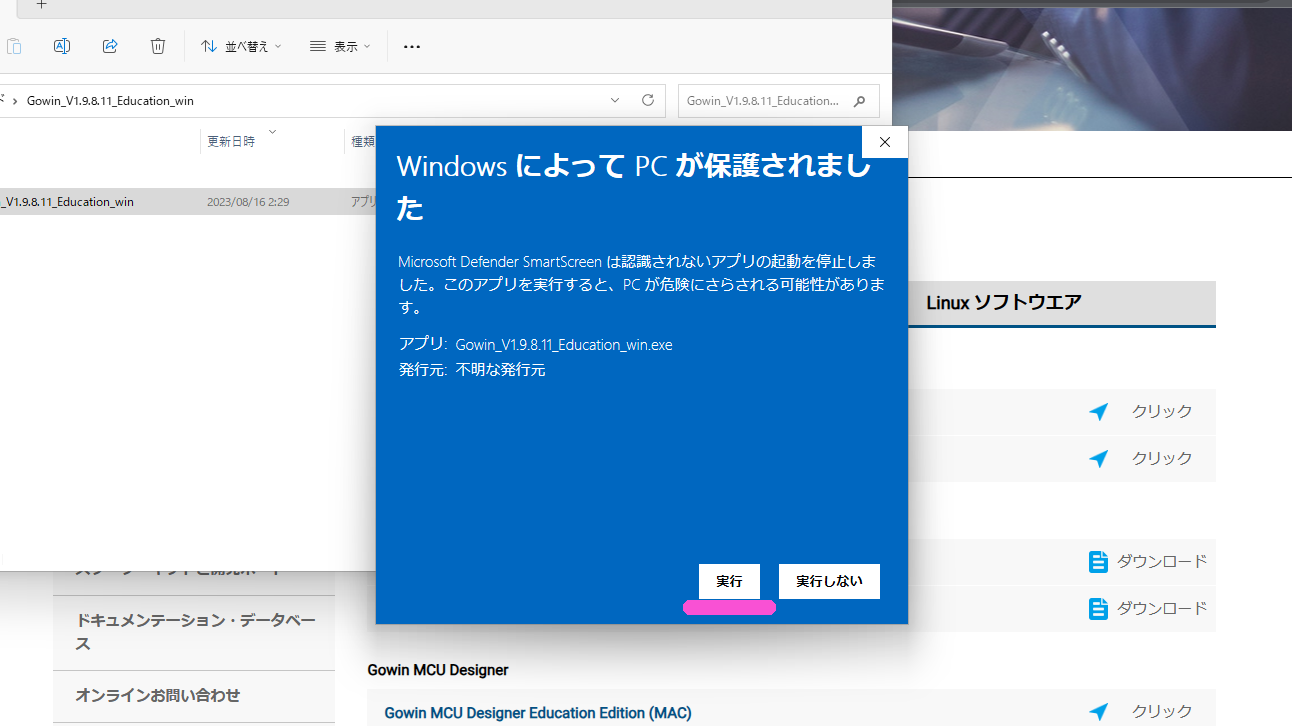This screenshot has width=1292, height=726.
Task: Click the 実行しない button
Action: tap(829, 581)
